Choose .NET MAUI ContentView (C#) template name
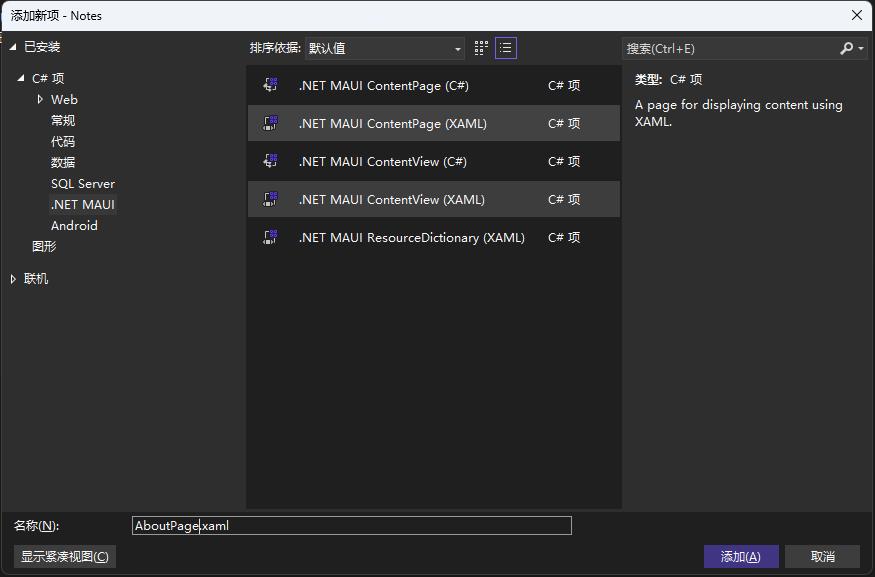This screenshot has width=875, height=577. coord(382,161)
